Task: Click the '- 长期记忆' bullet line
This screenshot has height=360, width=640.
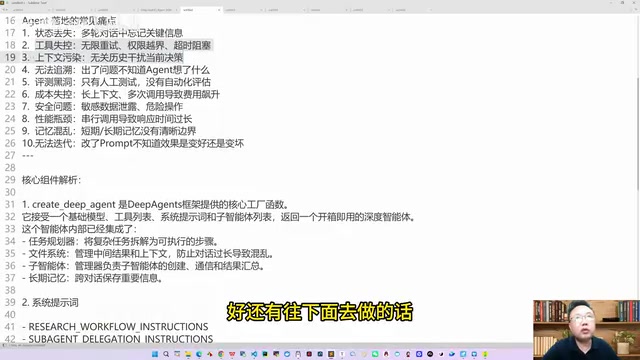Action: click(93, 278)
